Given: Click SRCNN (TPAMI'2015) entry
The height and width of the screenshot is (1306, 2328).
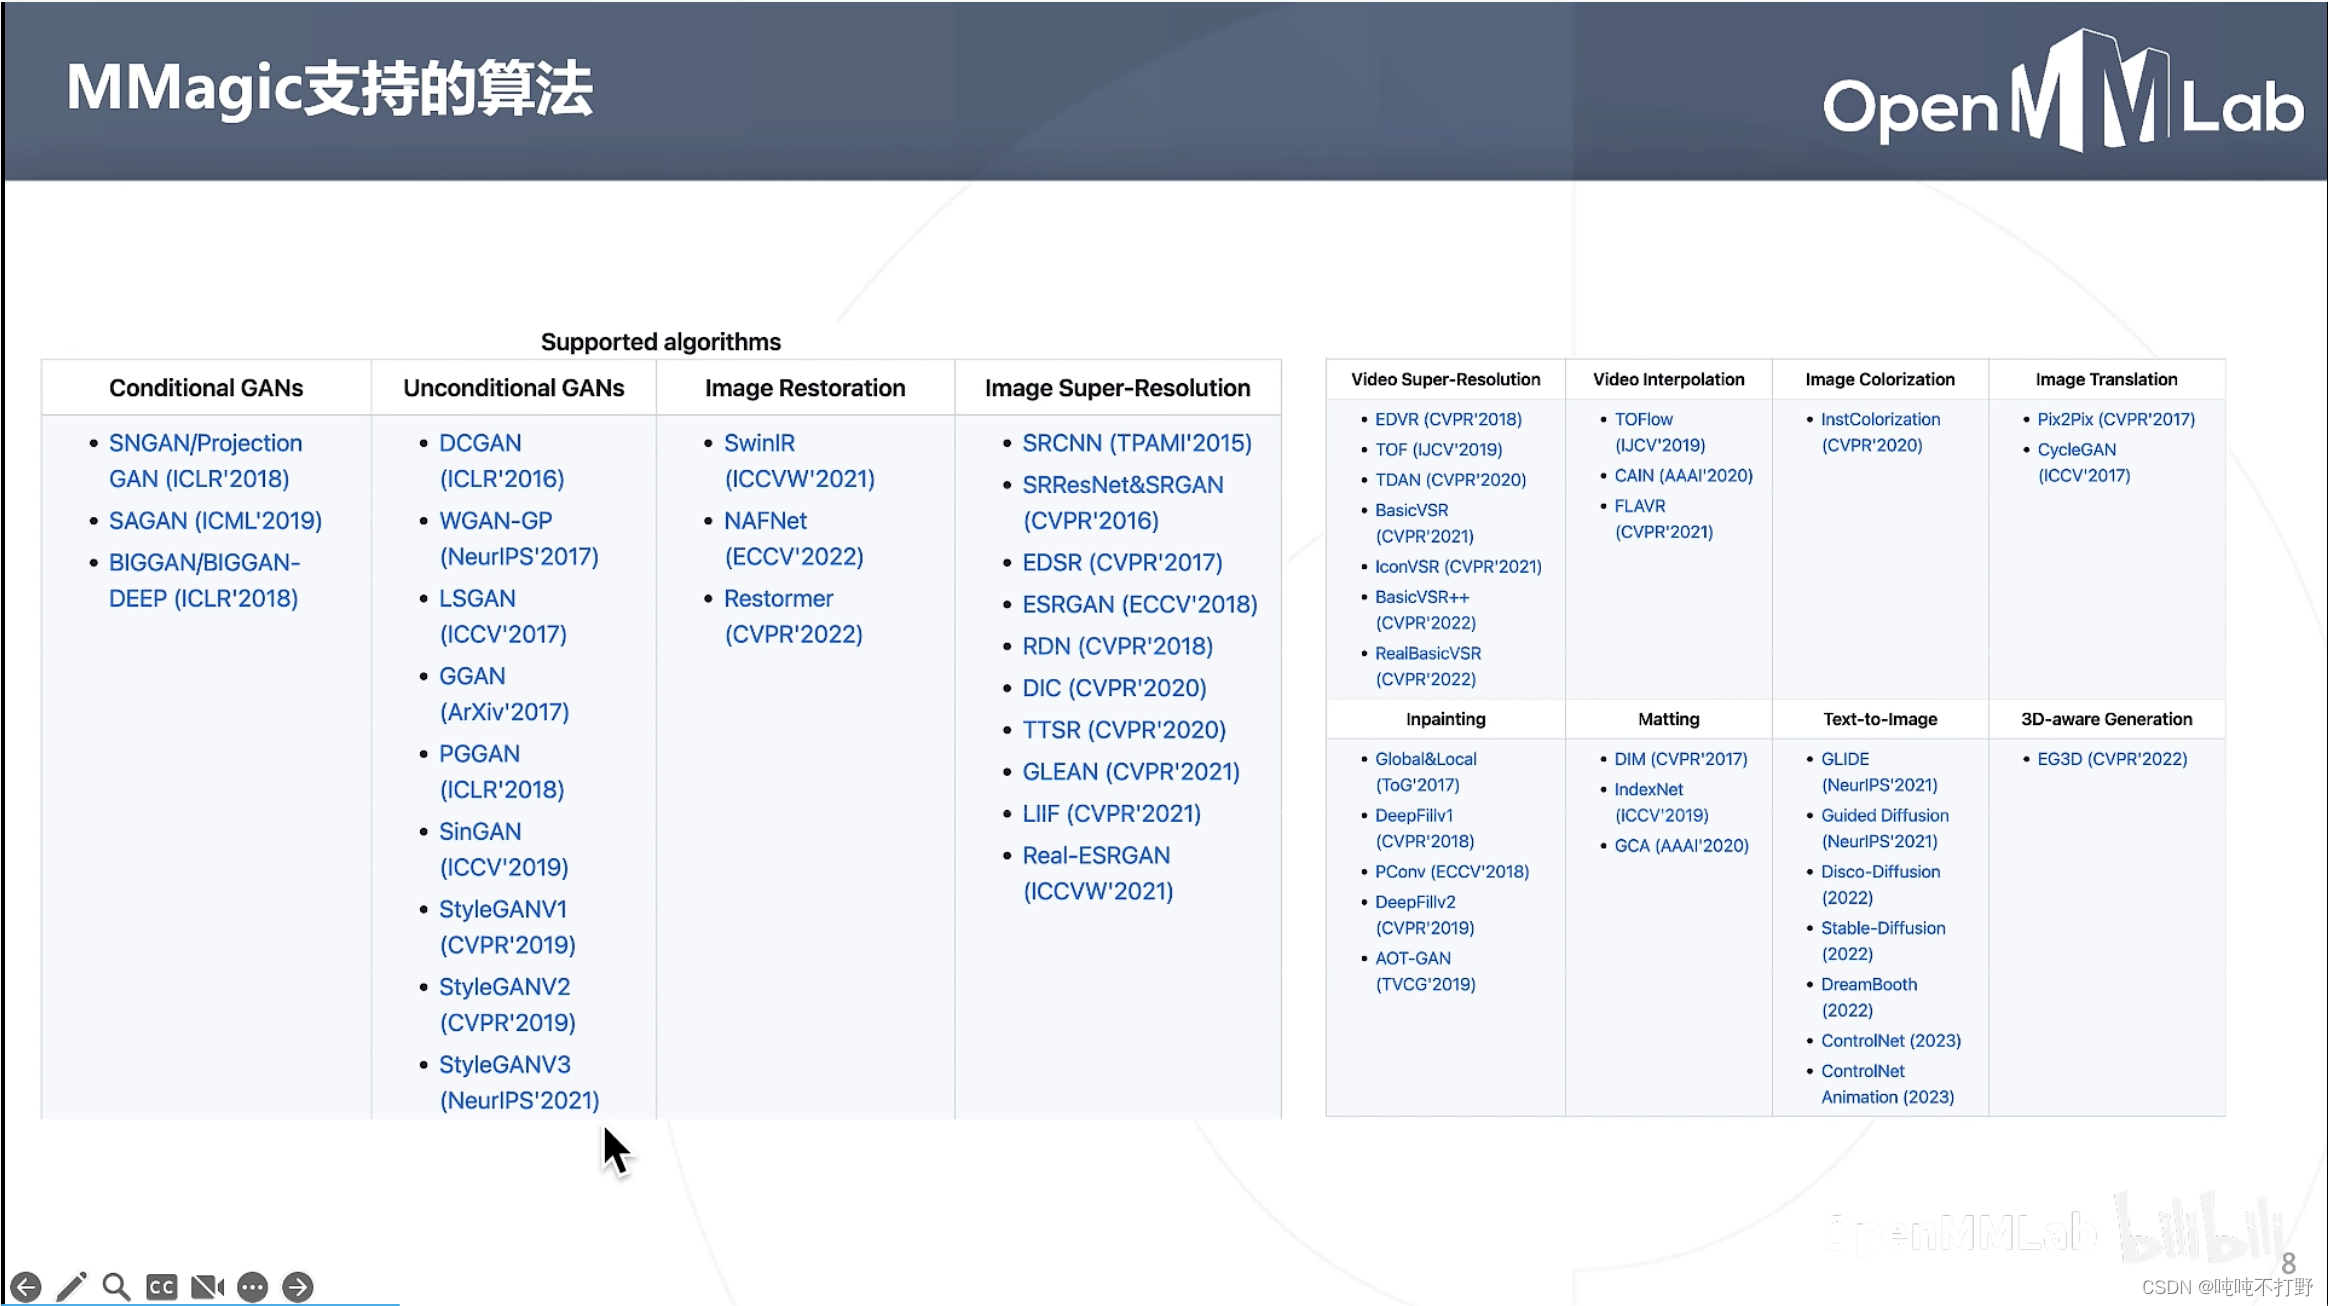Looking at the screenshot, I should coord(1136,443).
